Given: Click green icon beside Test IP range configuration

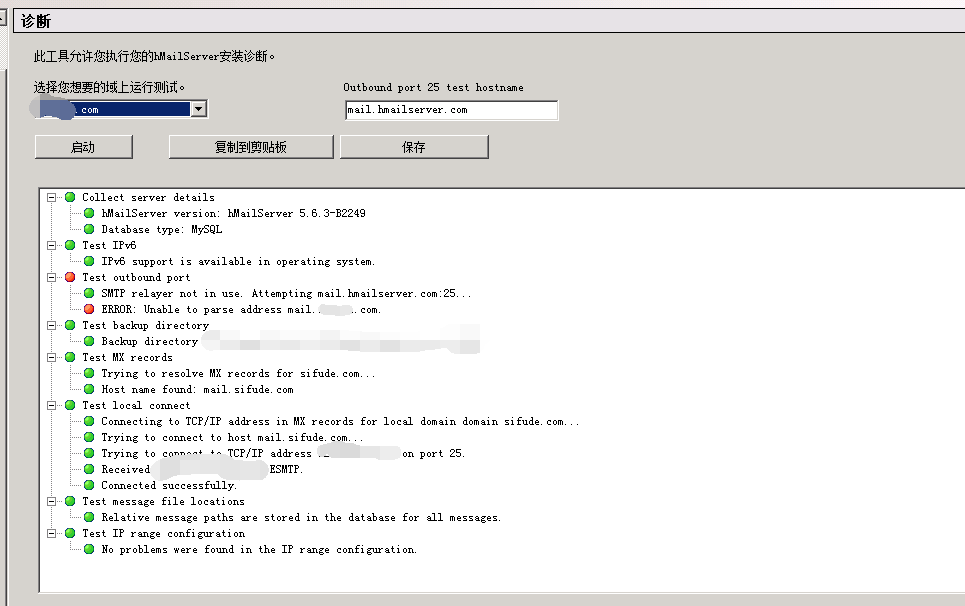Looking at the screenshot, I should (70, 533).
